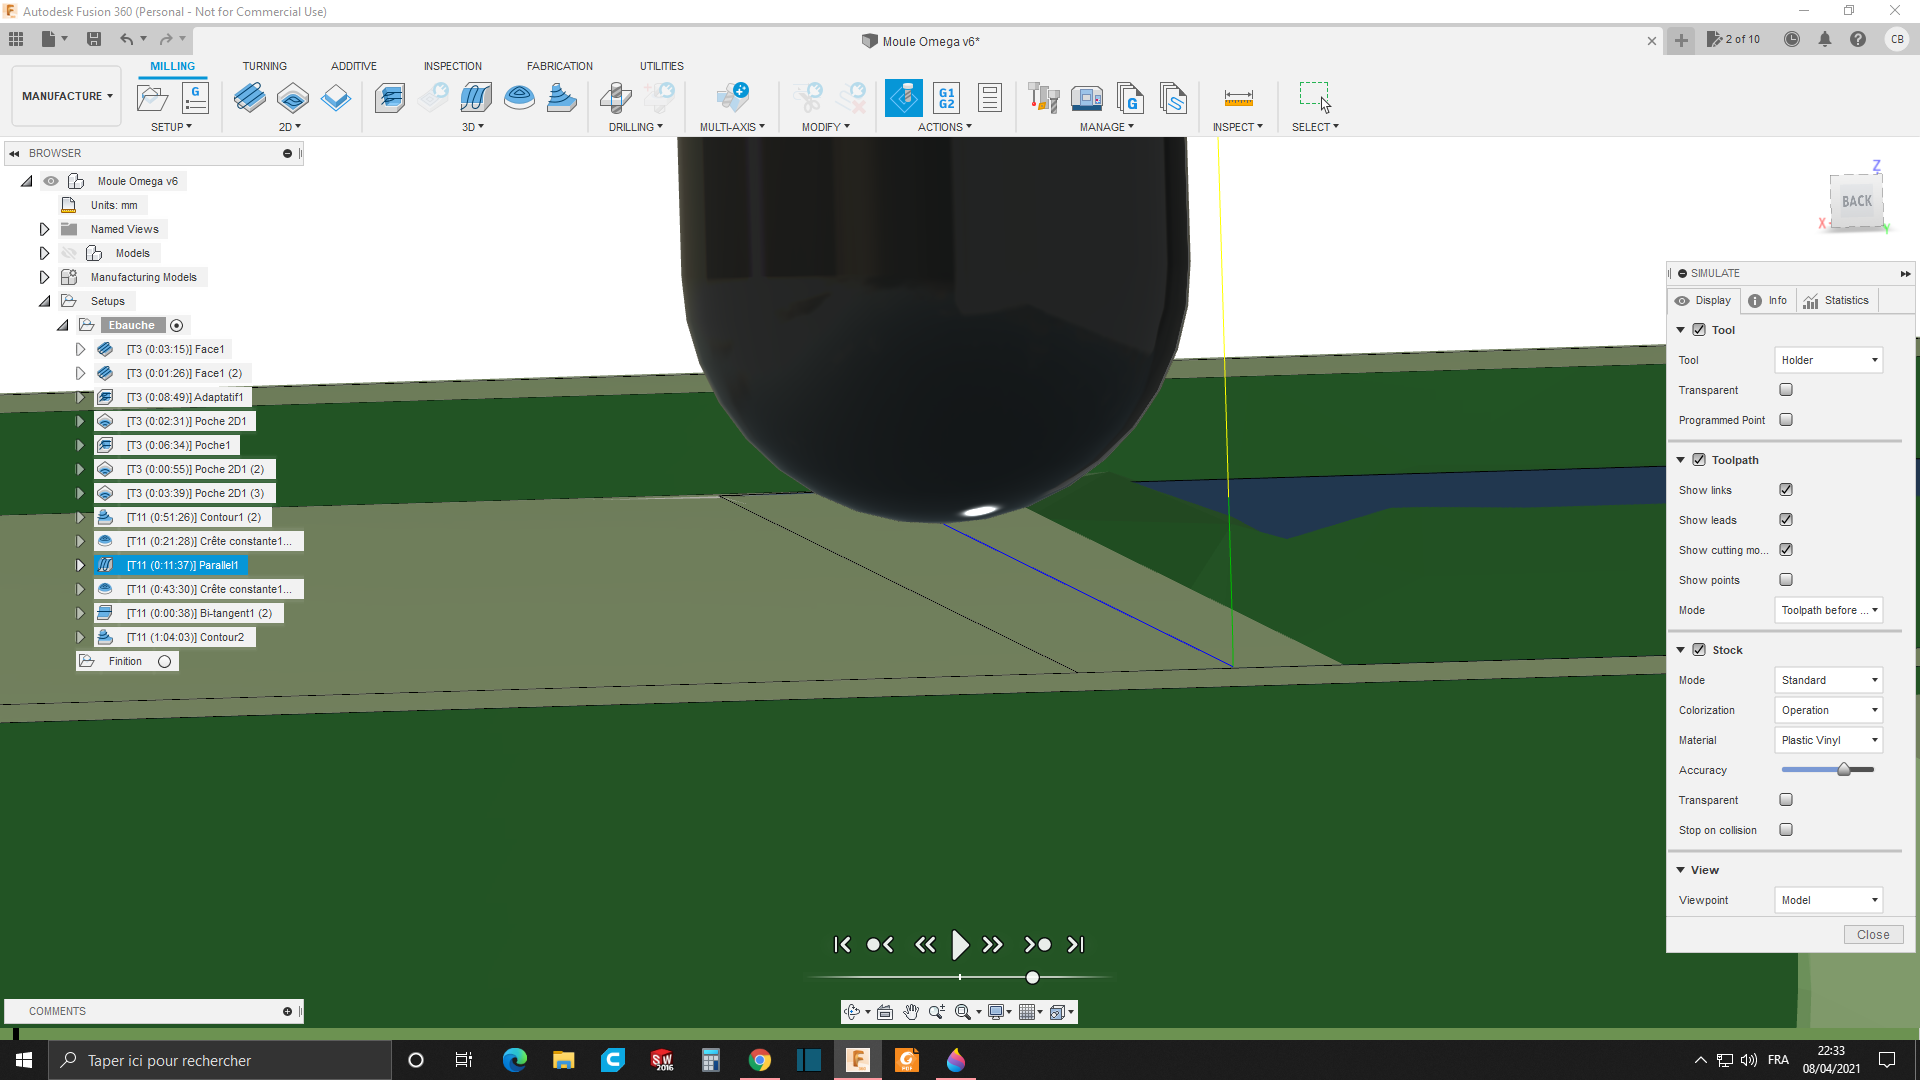Open the Stock Material Plastic Vinyl dropdown

[x=1828, y=740]
